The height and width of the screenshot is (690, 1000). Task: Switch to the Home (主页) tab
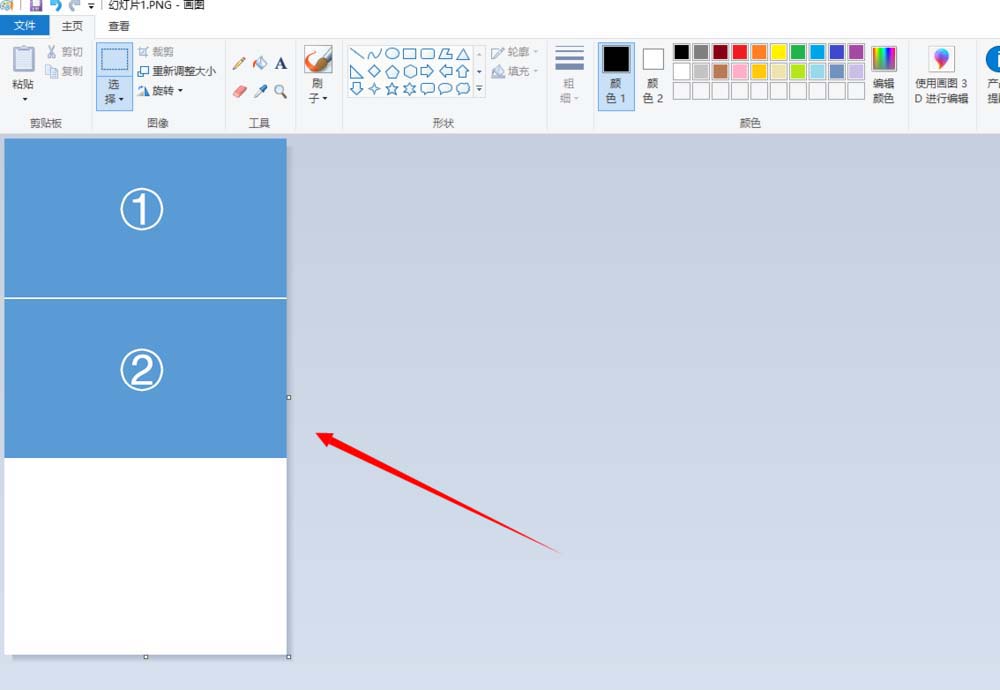[x=72, y=26]
